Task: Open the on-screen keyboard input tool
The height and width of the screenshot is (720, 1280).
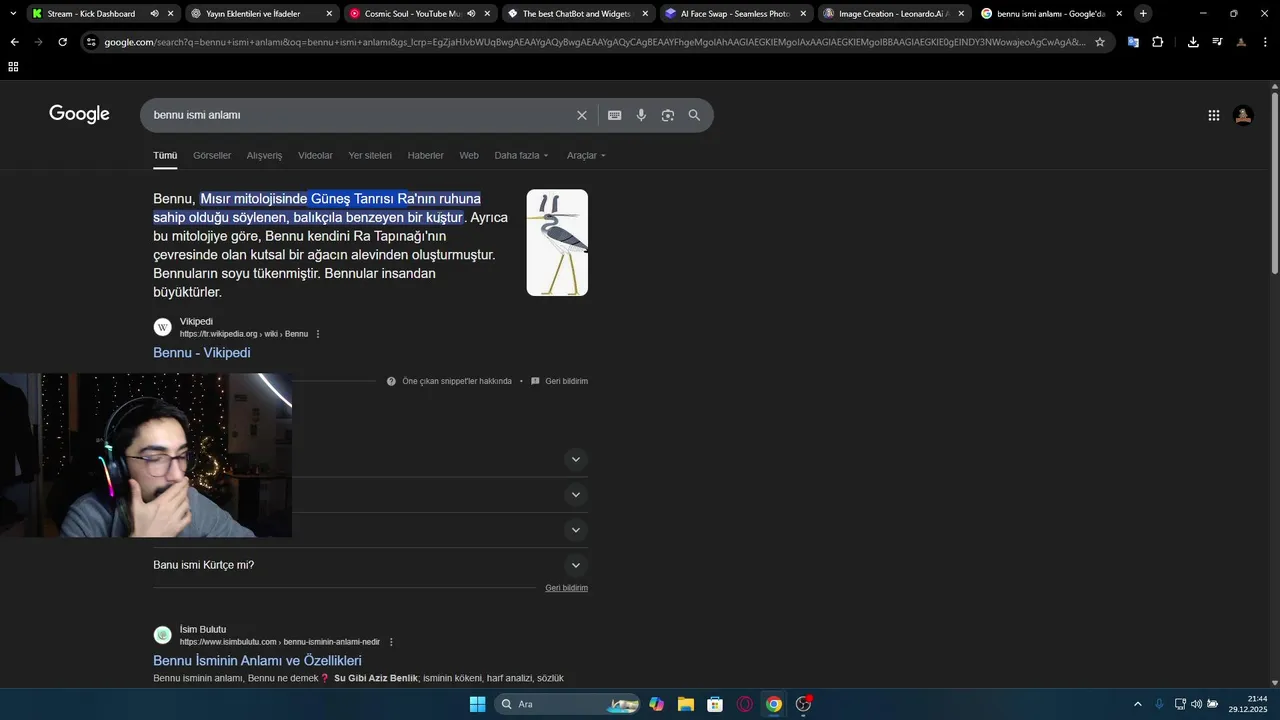Action: (x=615, y=115)
